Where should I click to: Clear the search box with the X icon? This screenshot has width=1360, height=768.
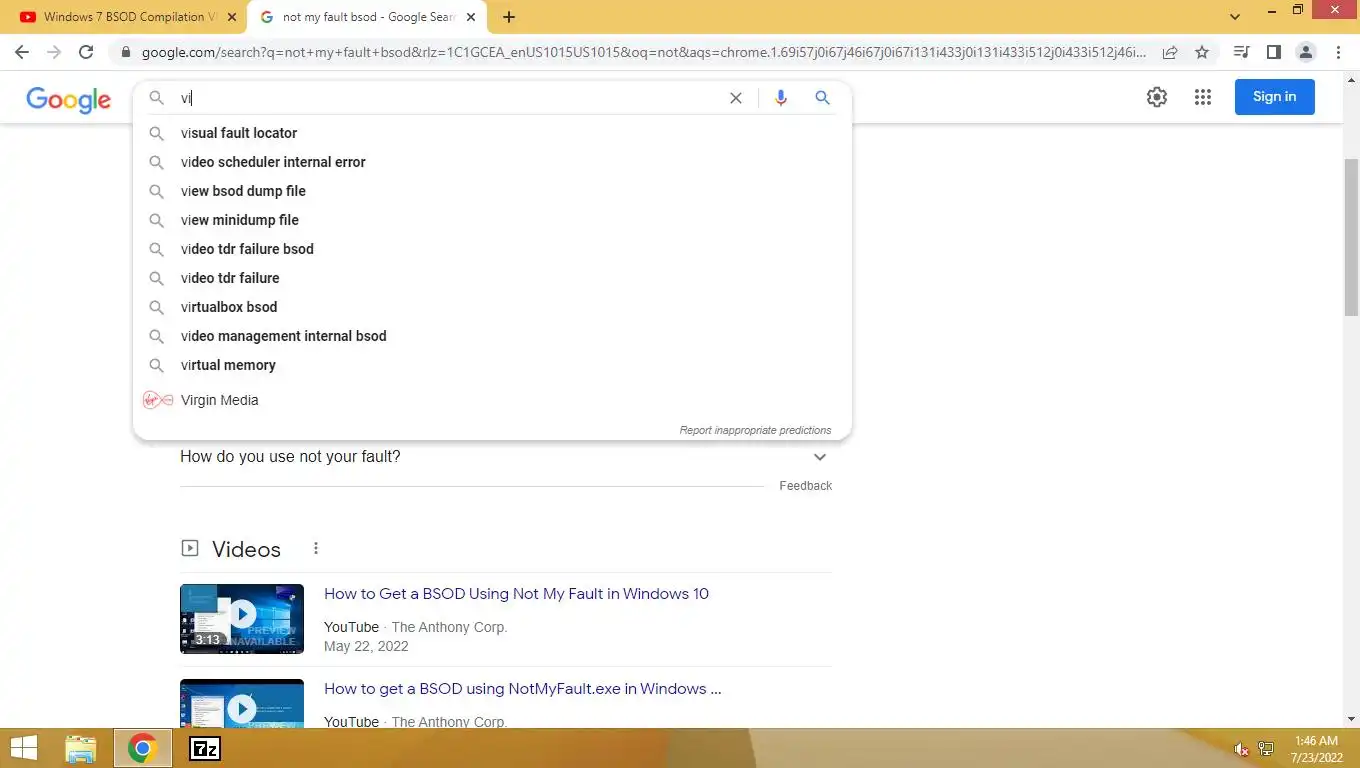[736, 98]
